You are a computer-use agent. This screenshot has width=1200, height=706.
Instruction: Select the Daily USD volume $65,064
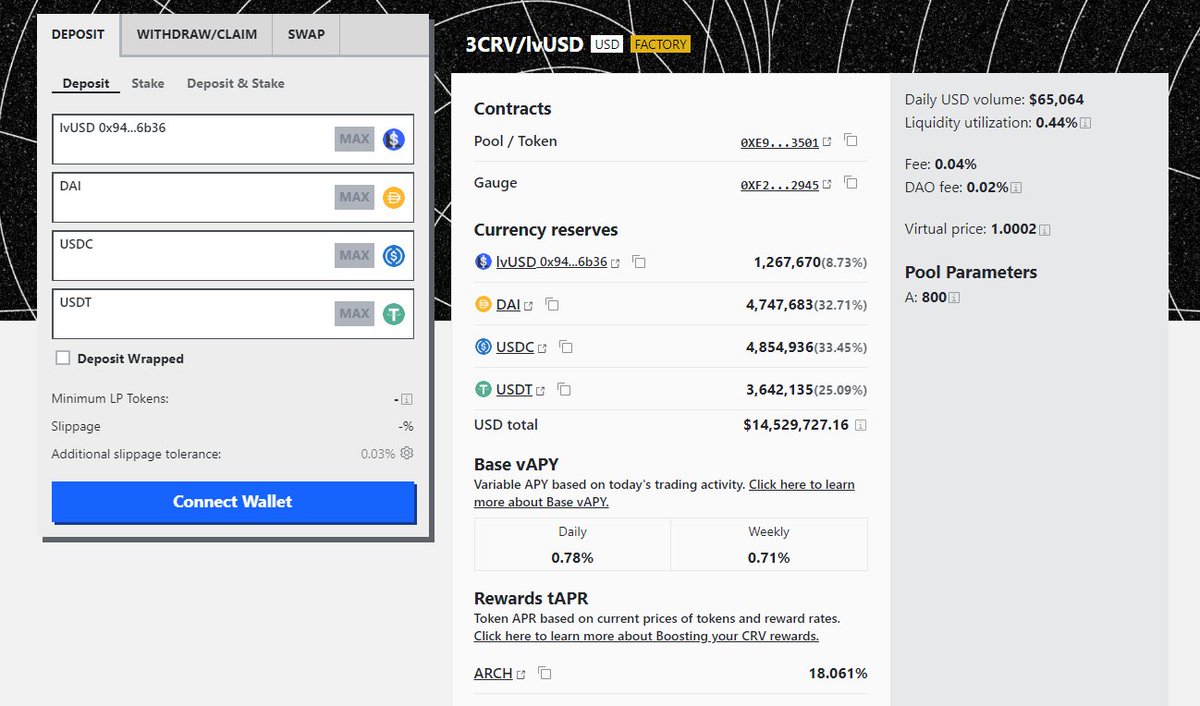point(1056,100)
